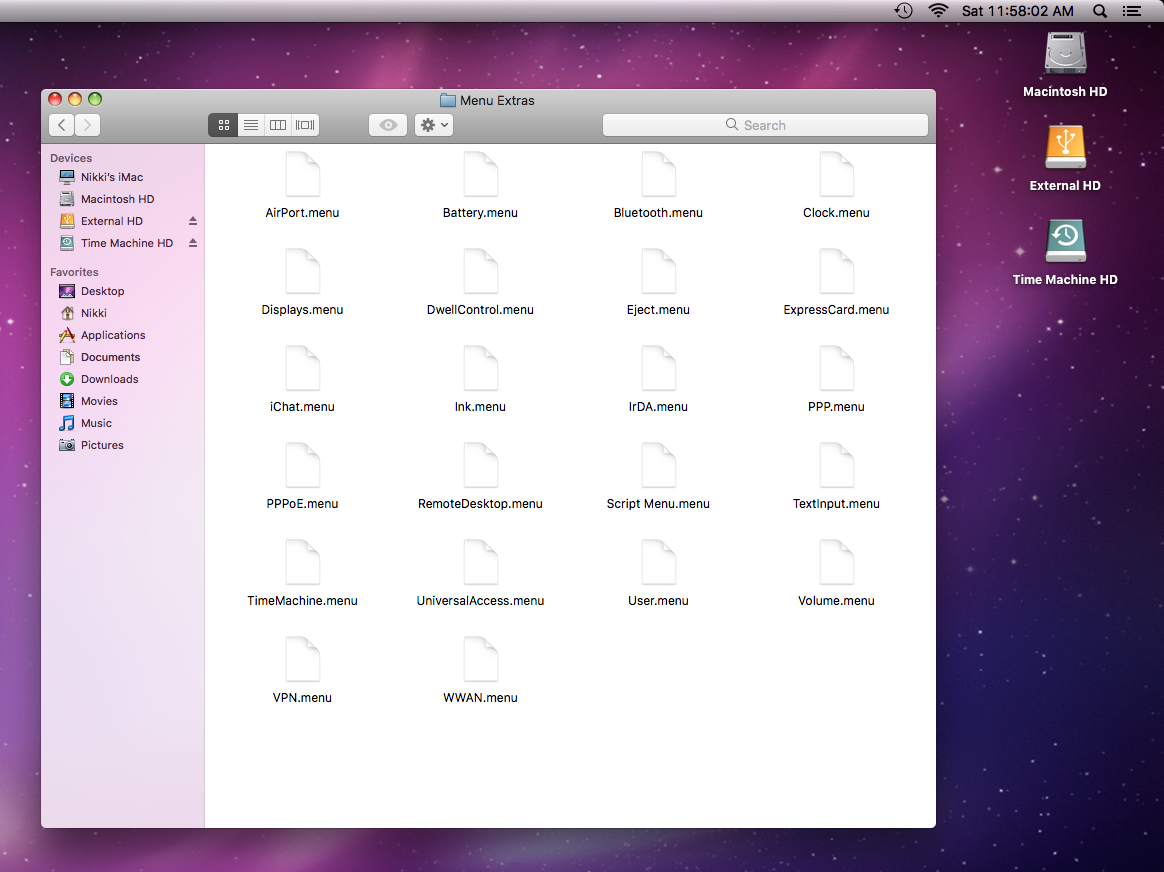
Task: Select the Time Machine HD desktop icon
Action: pos(1065,241)
